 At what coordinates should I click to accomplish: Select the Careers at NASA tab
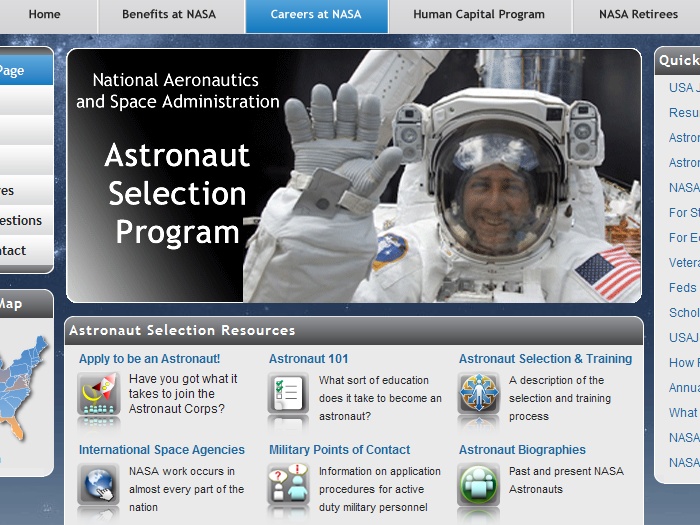pyautogui.click(x=316, y=15)
